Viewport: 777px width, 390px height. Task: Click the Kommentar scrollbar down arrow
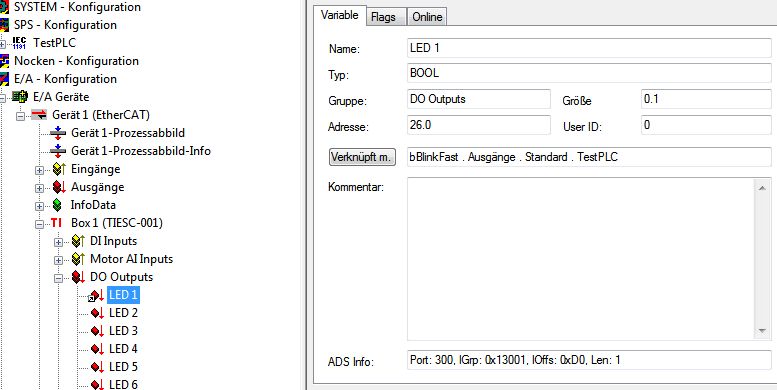(762, 331)
